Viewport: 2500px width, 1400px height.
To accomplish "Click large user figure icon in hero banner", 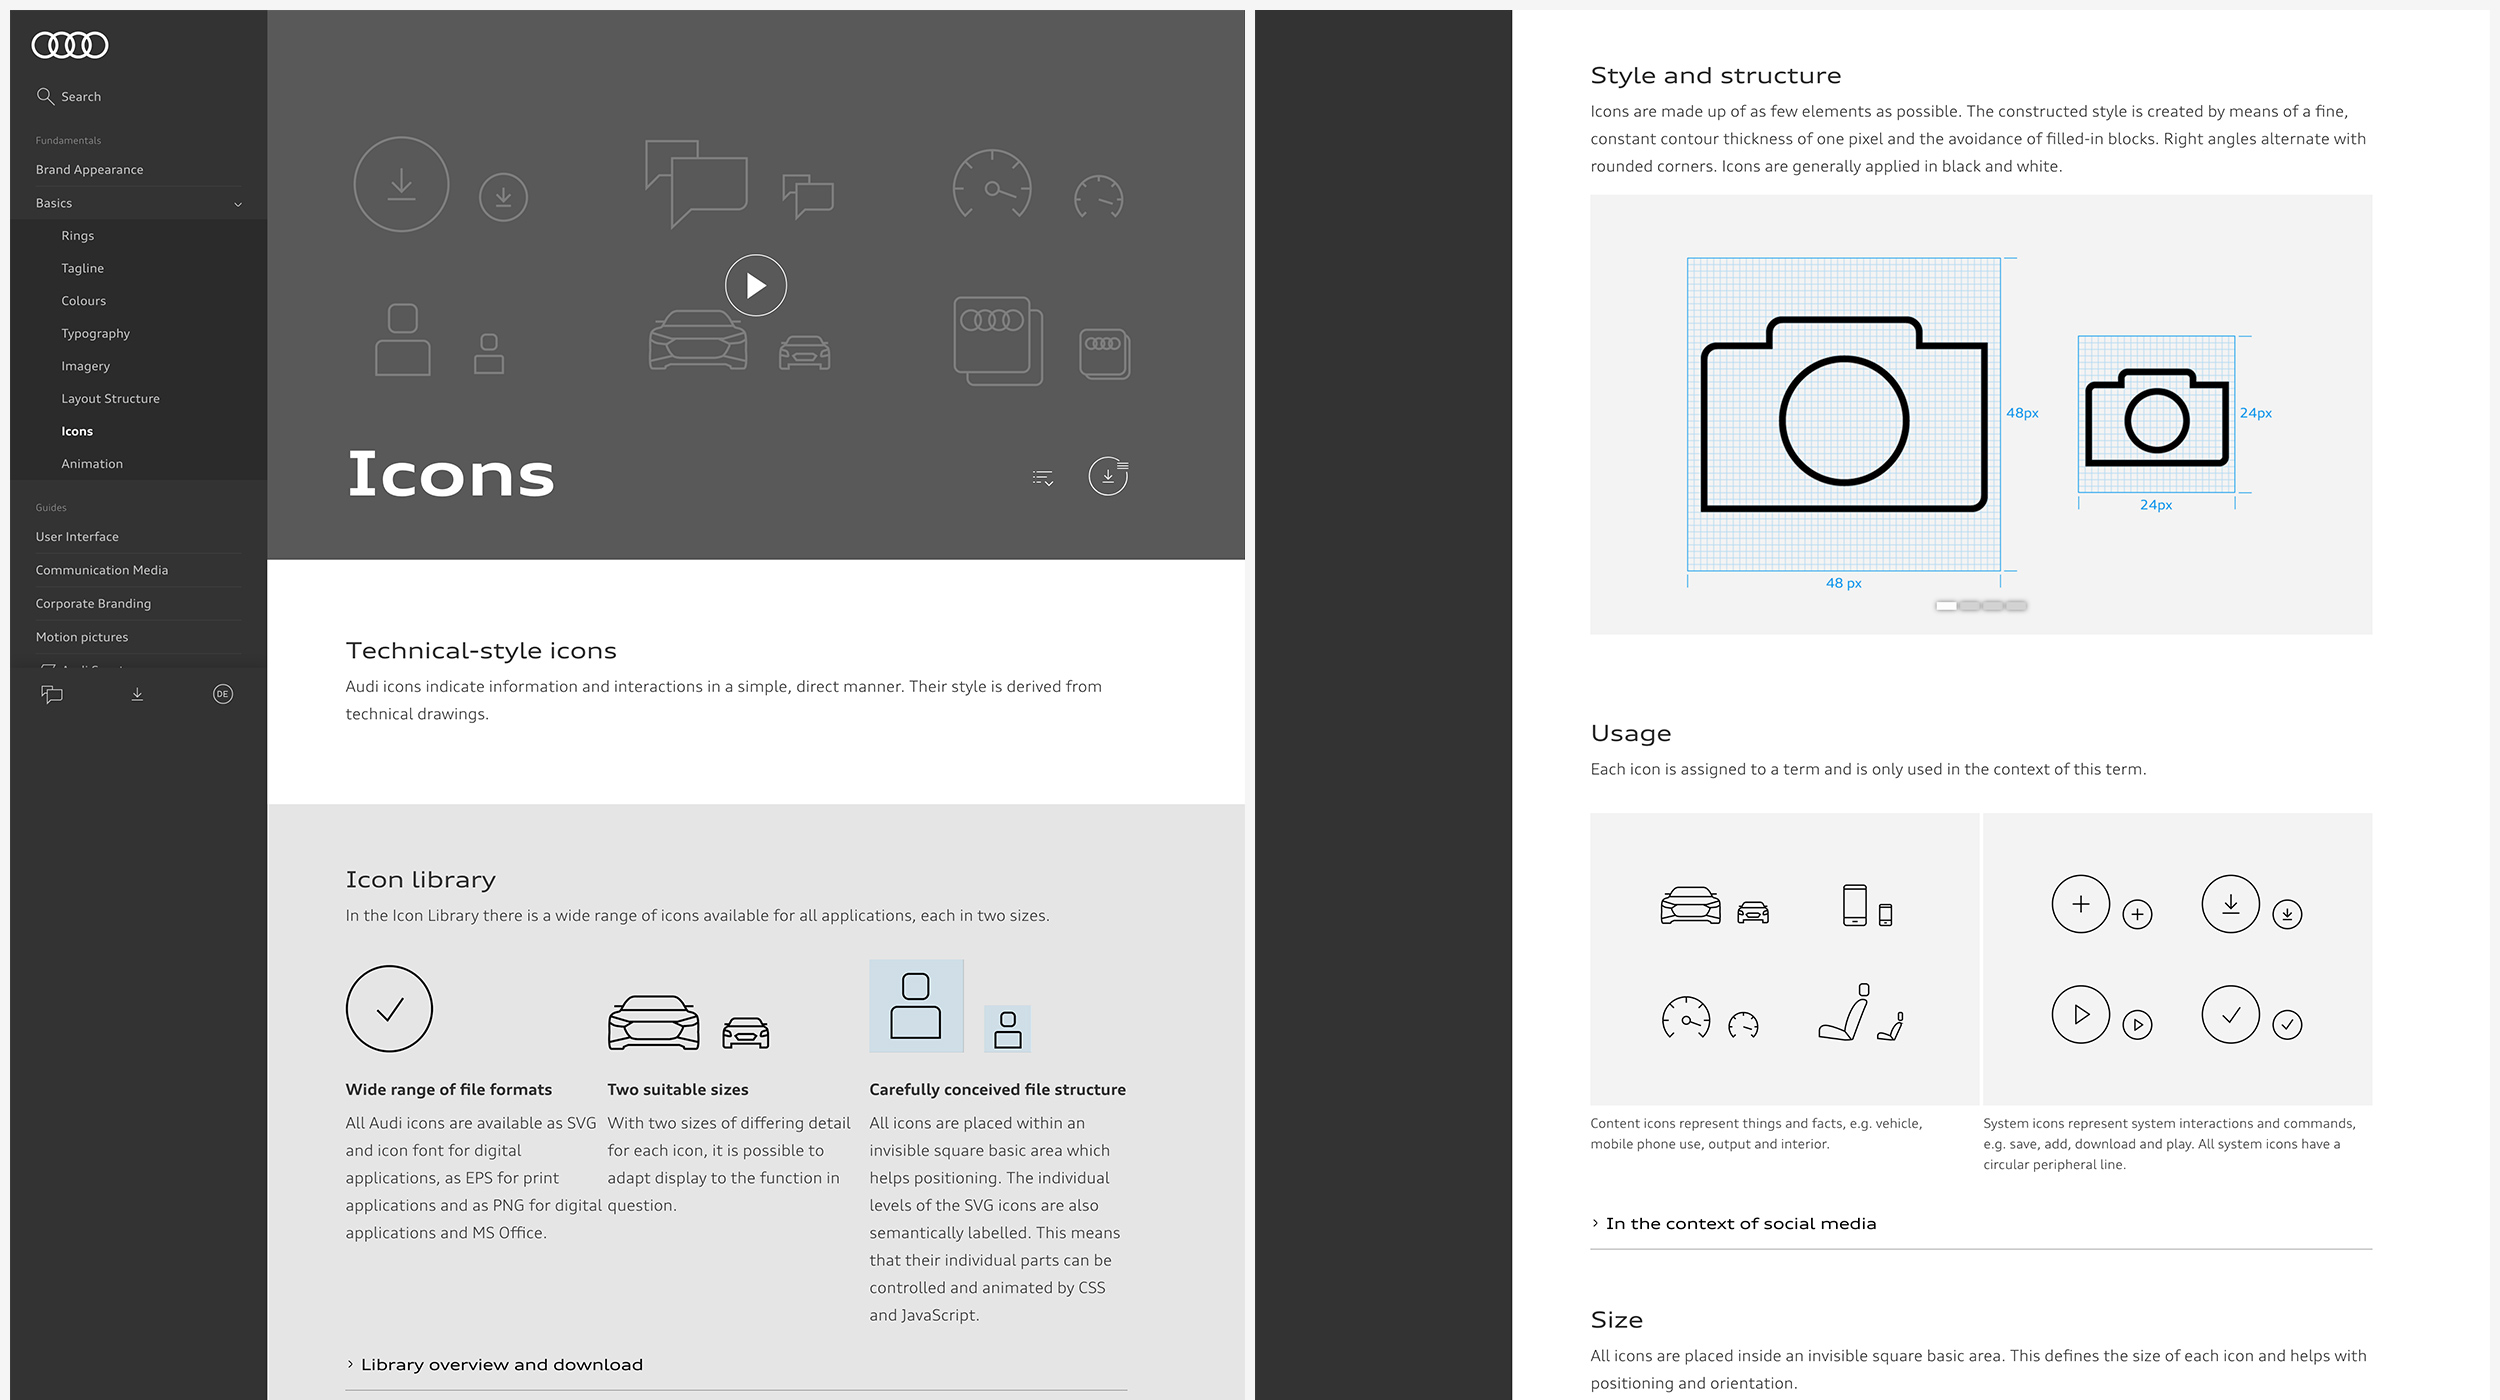I will click(x=403, y=340).
